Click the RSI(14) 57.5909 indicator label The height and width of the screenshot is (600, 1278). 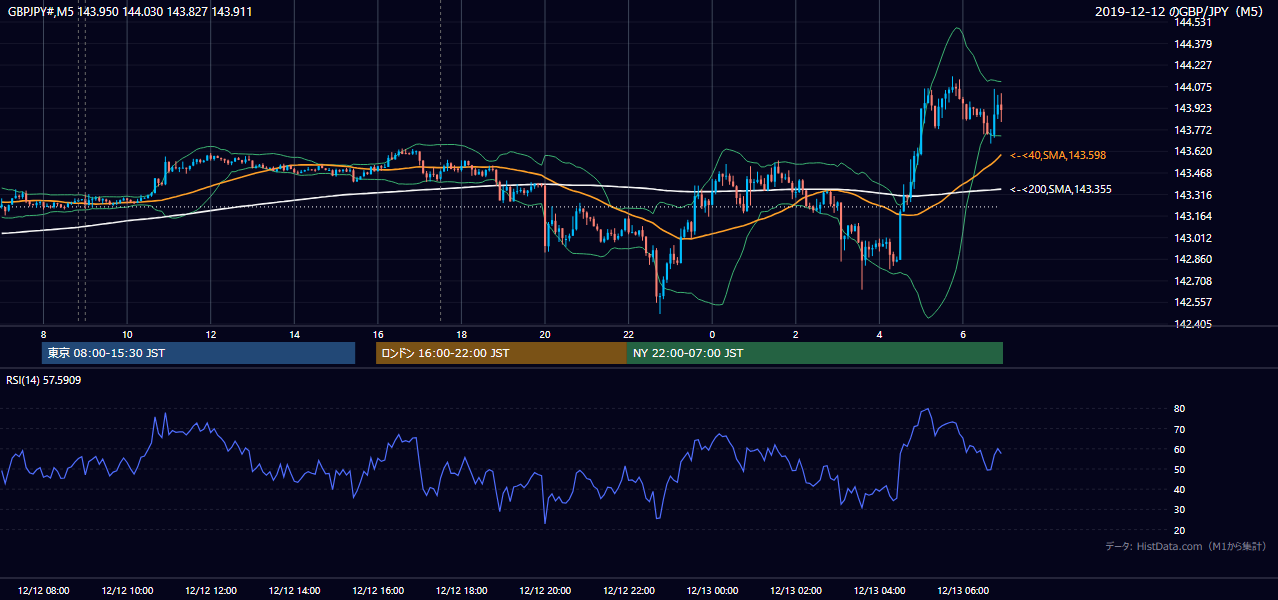tap(44, 380)
